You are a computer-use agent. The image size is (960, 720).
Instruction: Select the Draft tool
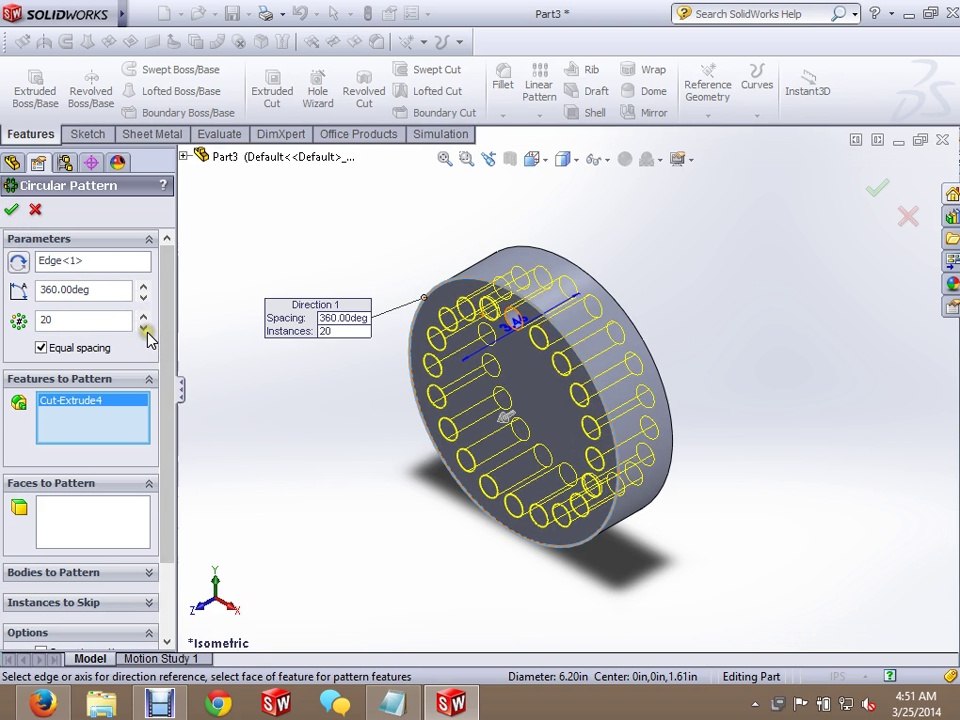coord(587,91)
